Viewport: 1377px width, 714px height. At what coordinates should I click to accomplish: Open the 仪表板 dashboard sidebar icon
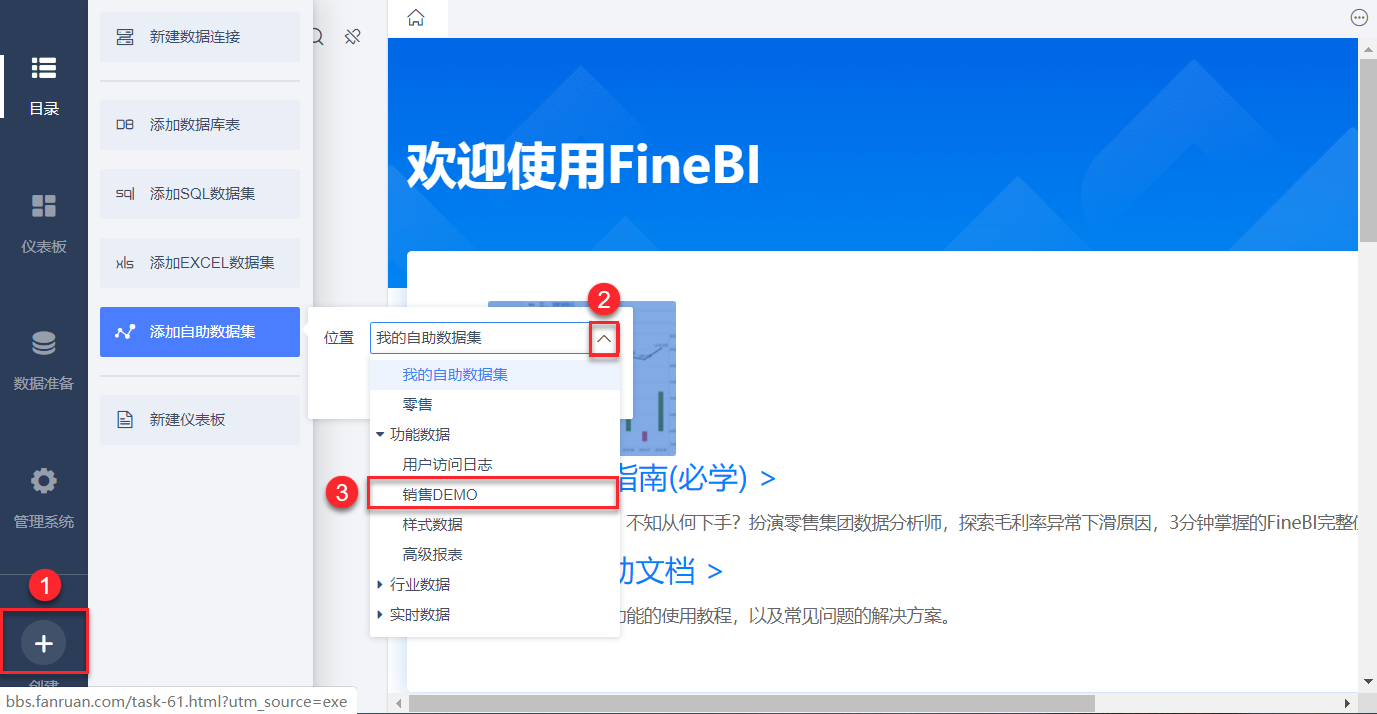tap(43, 206)
